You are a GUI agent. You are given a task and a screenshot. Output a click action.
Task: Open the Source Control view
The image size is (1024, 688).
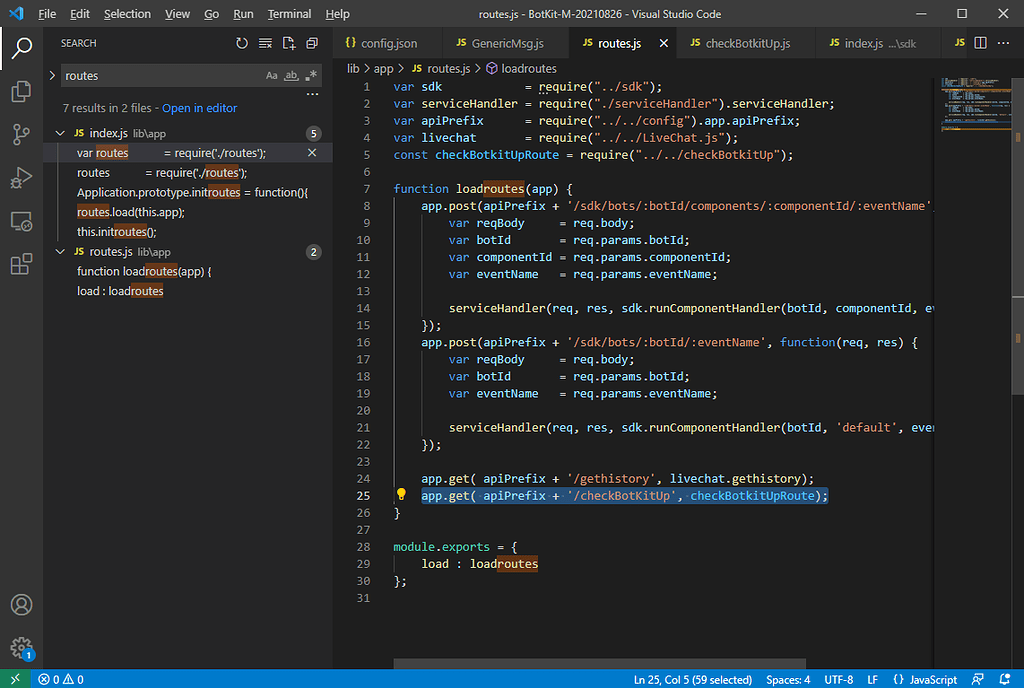pyautogui.click(x=22, y=135)
